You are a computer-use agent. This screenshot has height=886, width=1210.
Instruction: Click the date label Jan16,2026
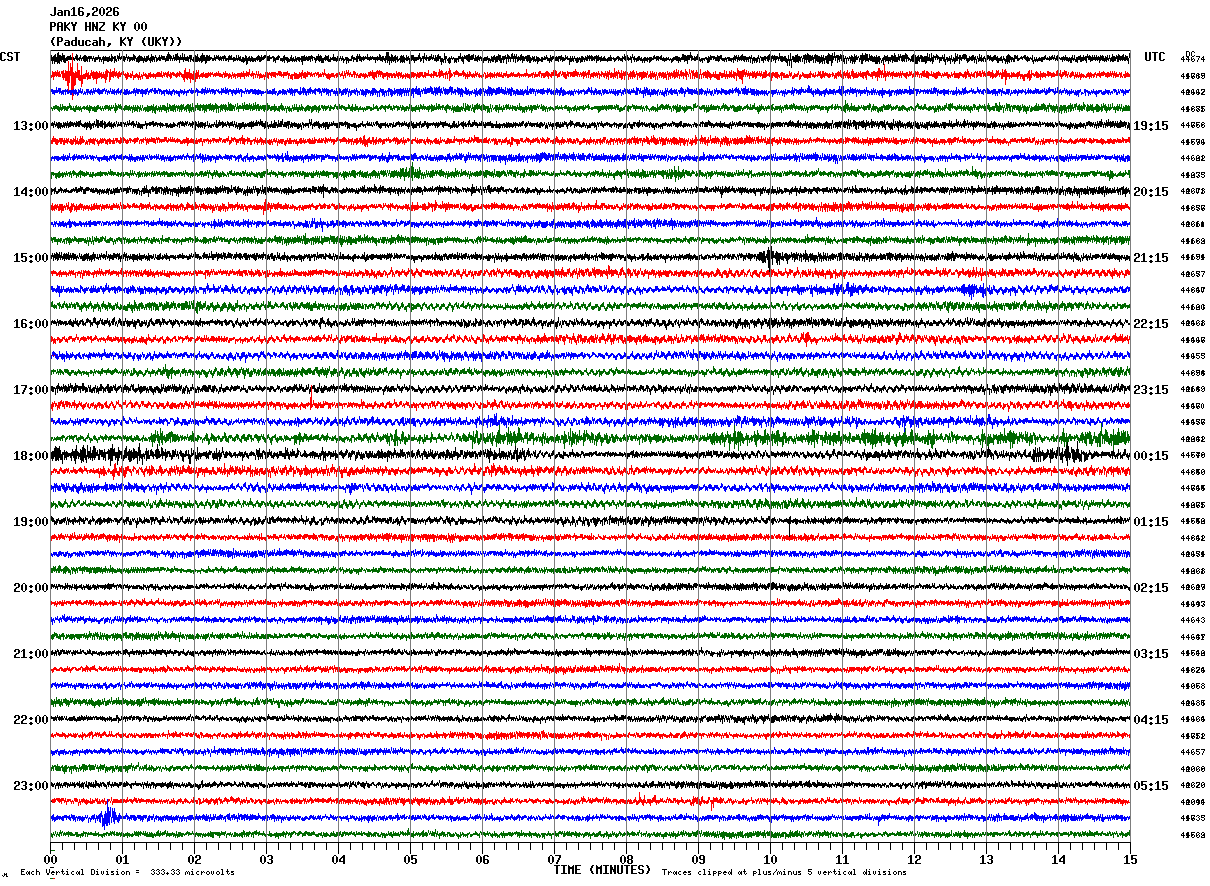(85, 12)
